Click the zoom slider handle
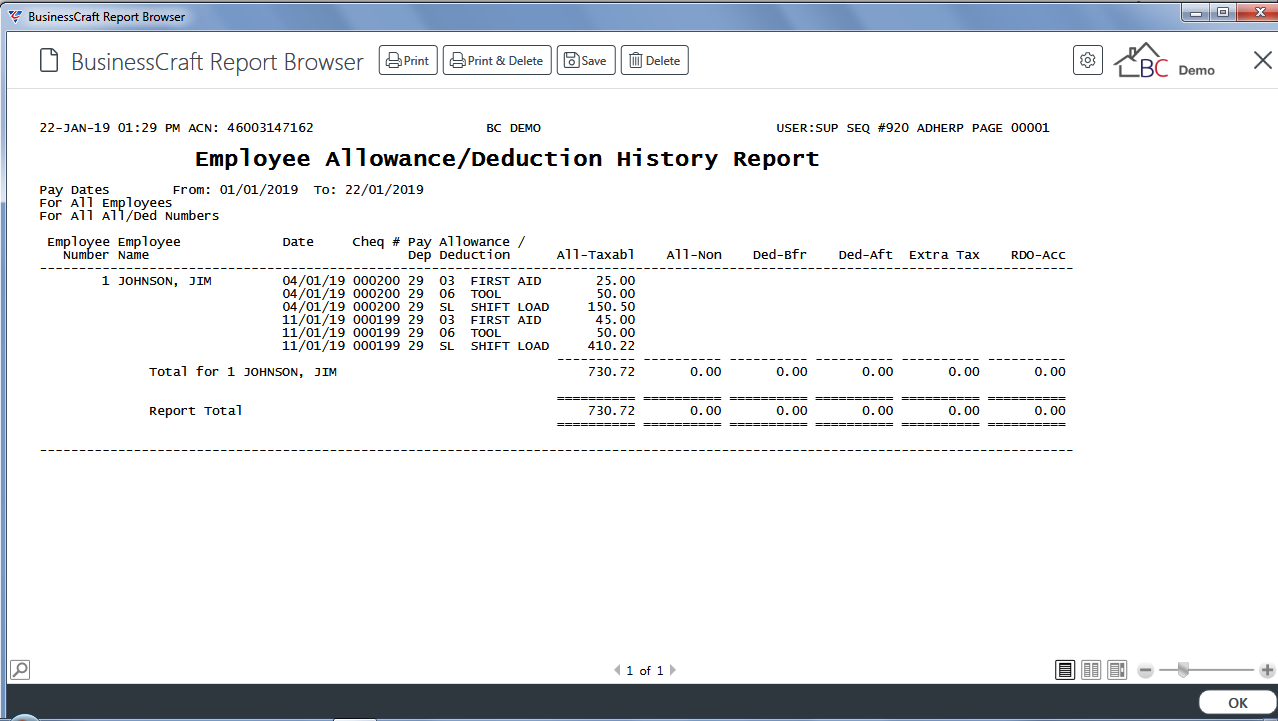 1184,670
